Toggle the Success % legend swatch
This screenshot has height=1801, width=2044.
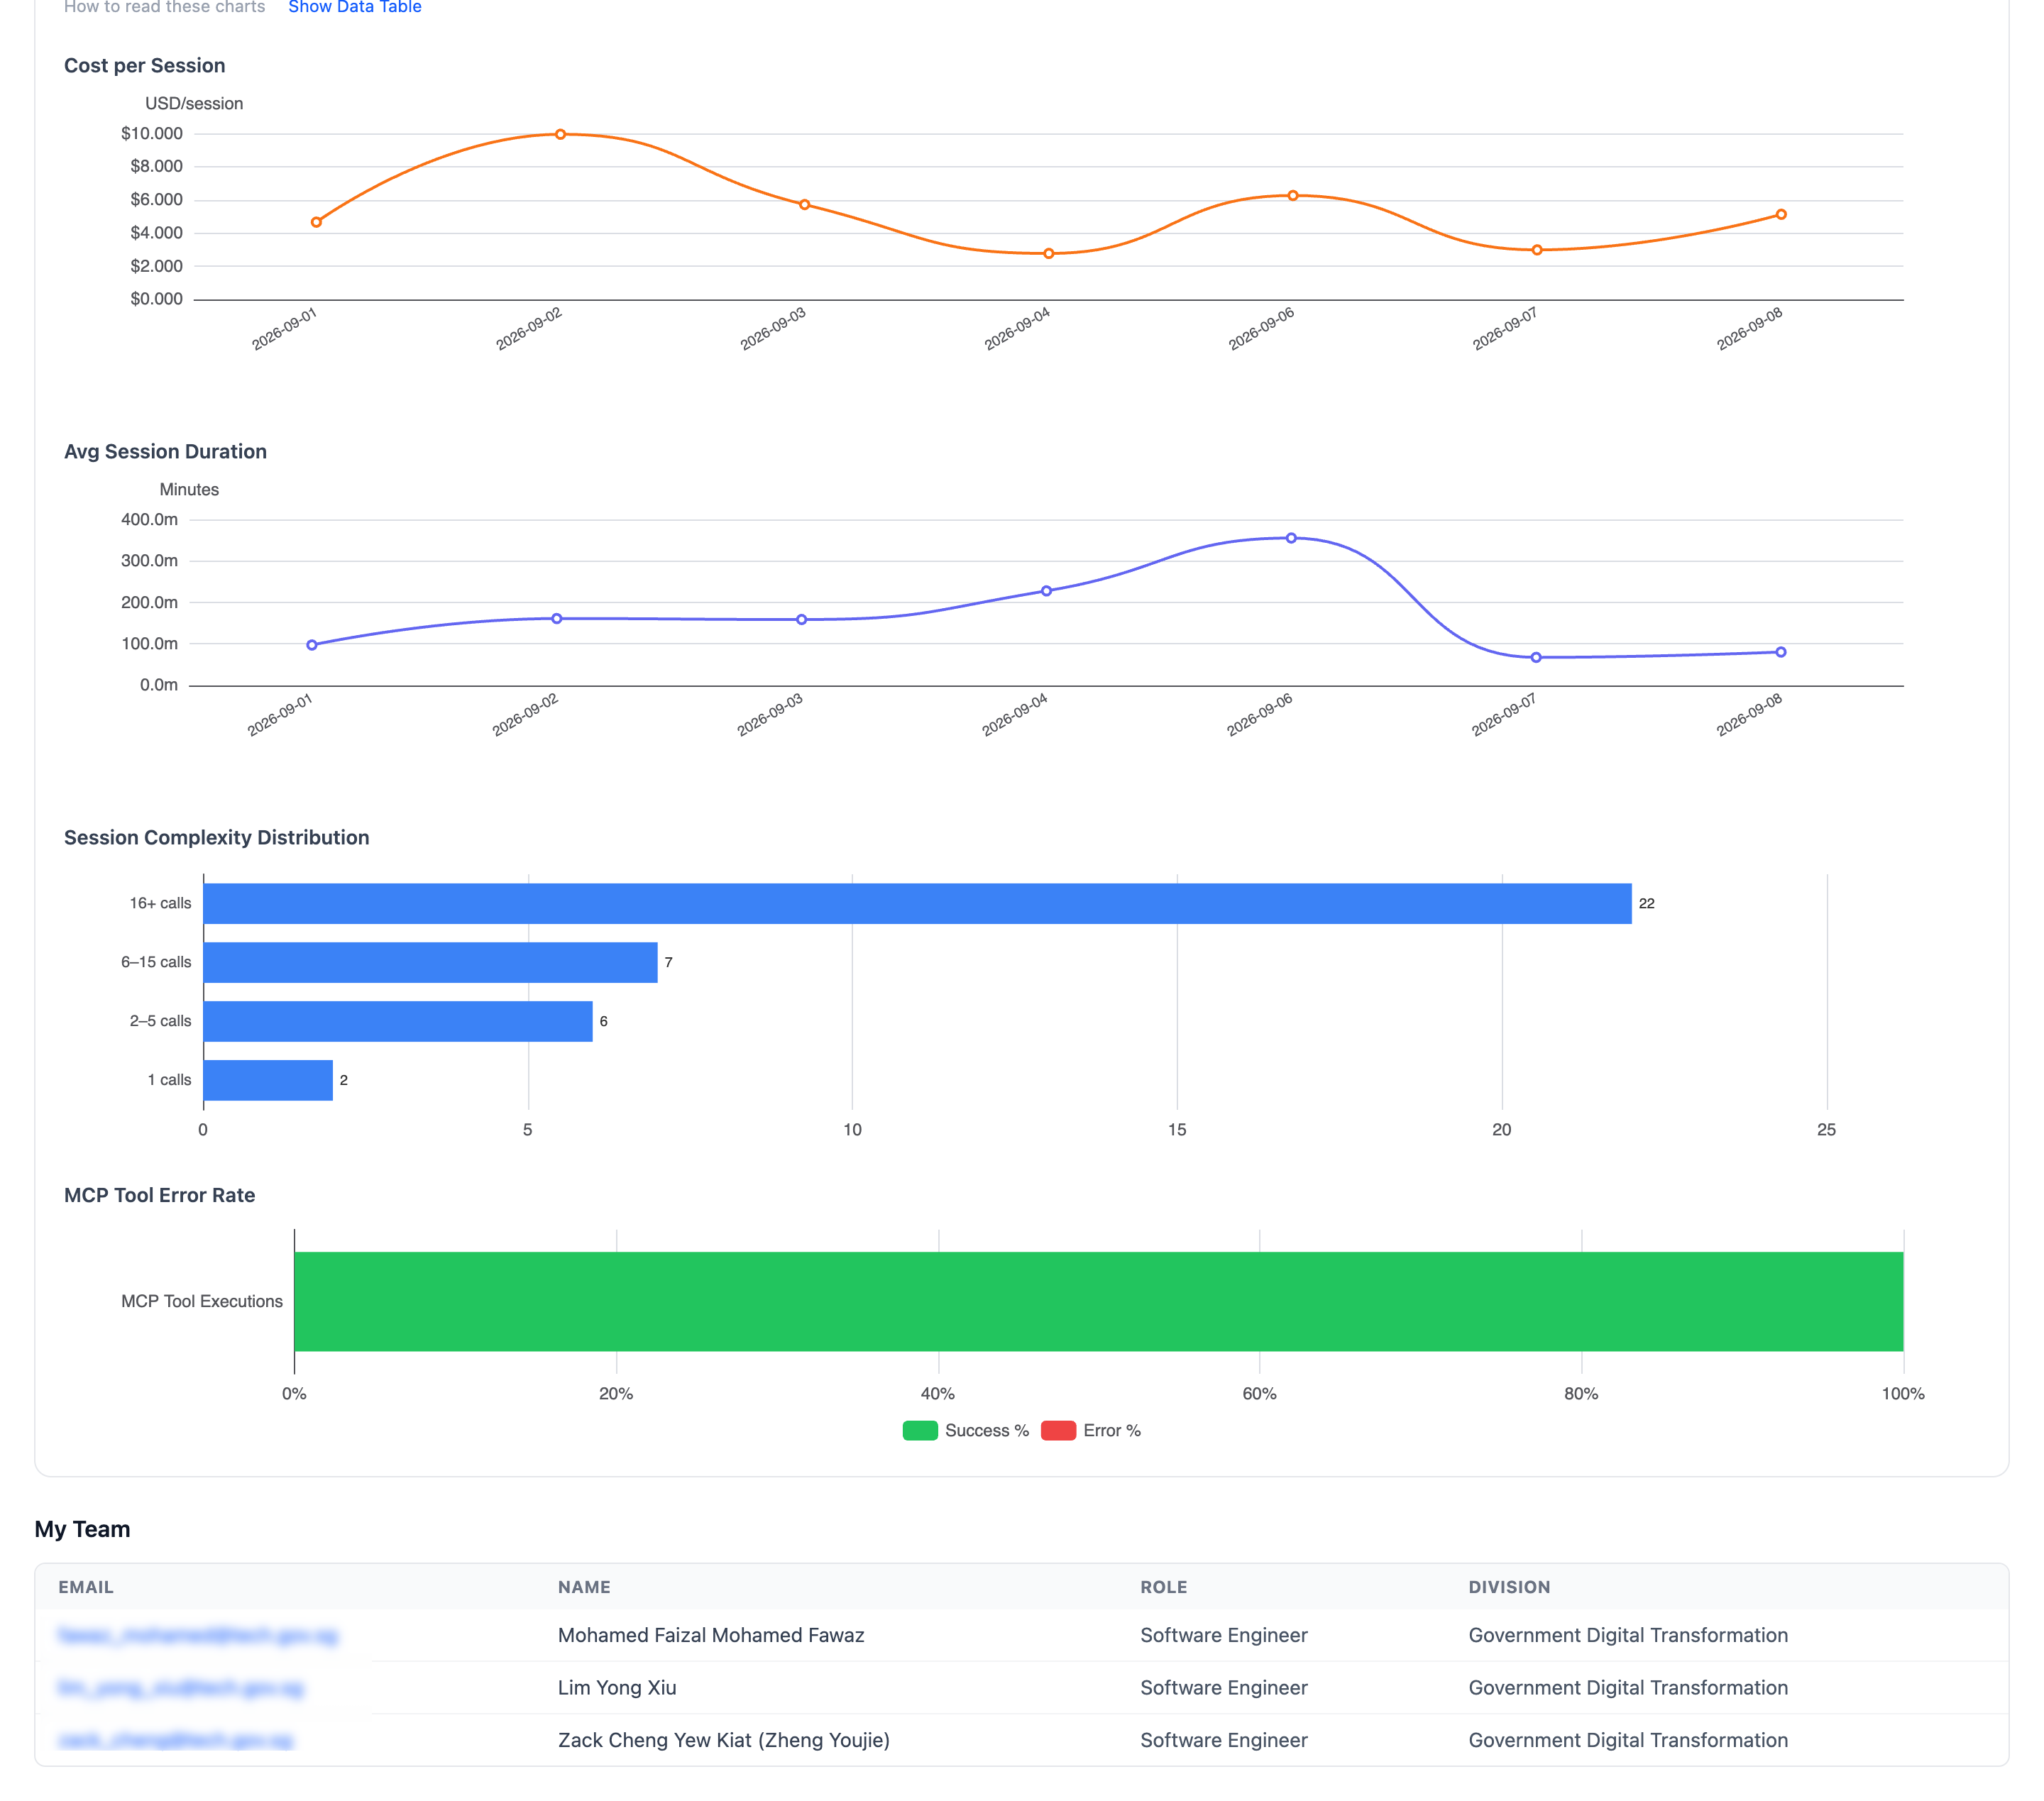(920, 1431)
